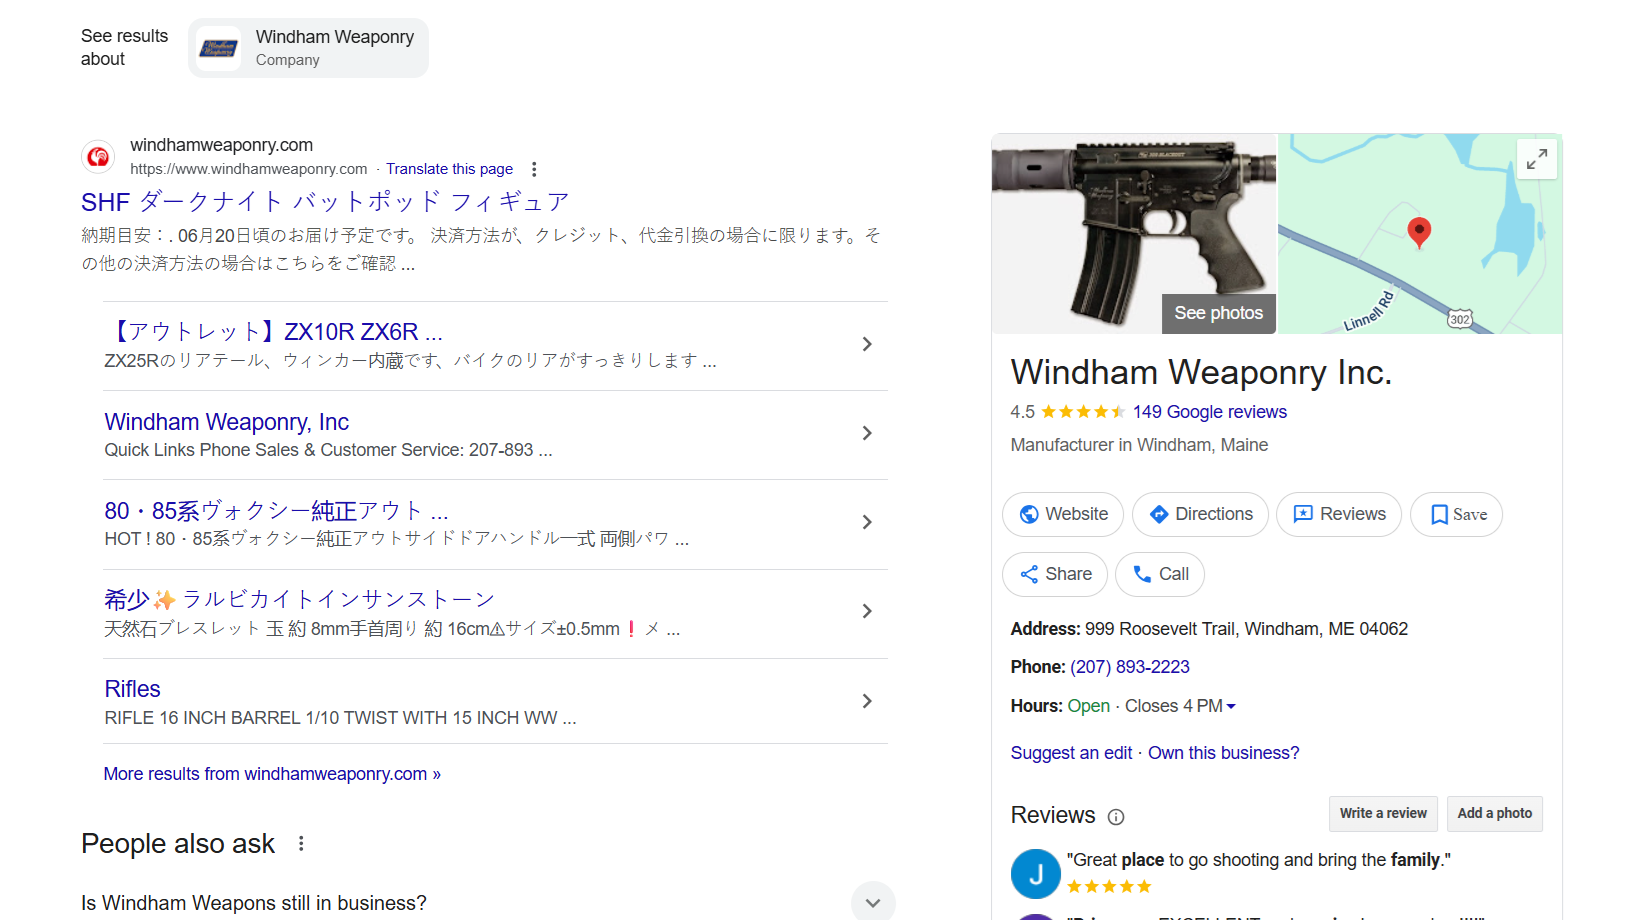Open See photos on the rifle image
Screen dimensions: 1635x920
[1218, 313]
